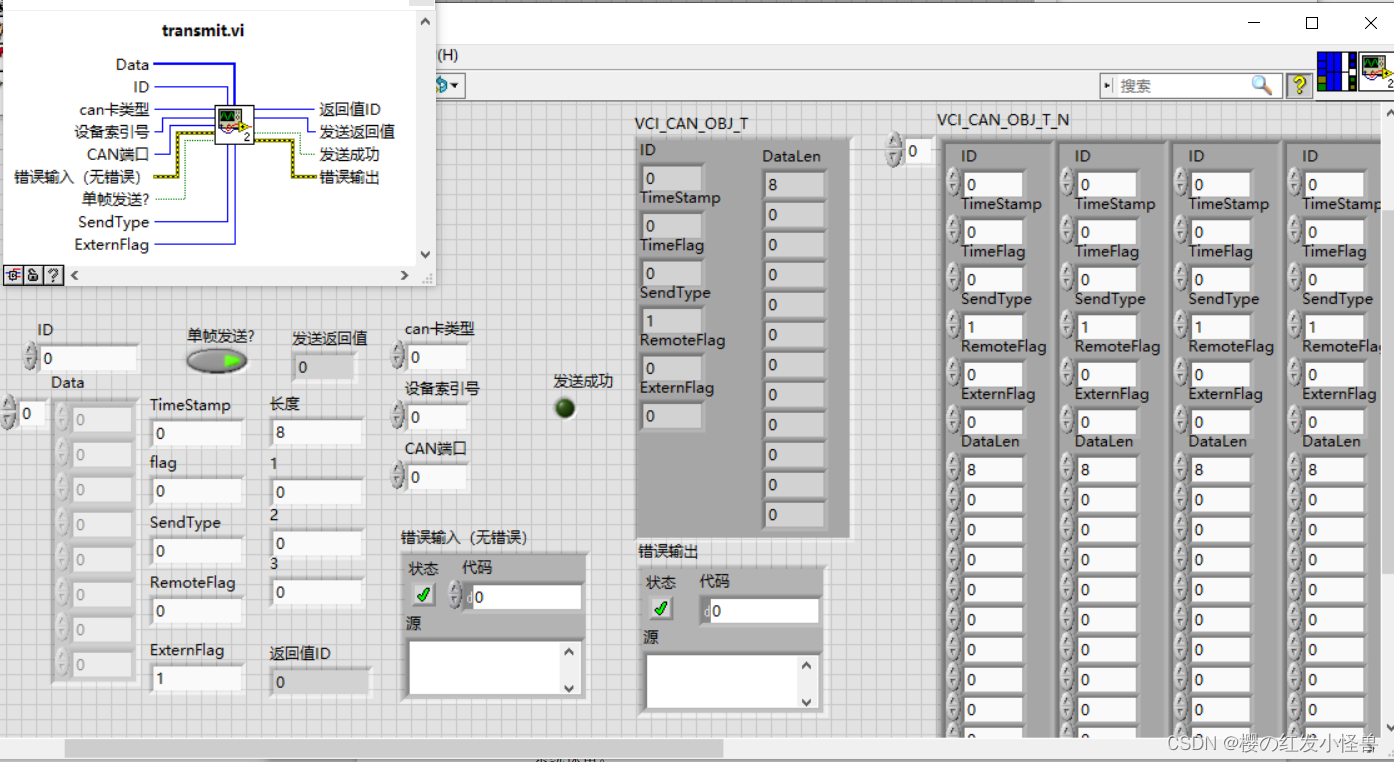Click the blue connector pane icon
The height and width of the screenshot is (762, 1394).
click(x=1334, y=73)
